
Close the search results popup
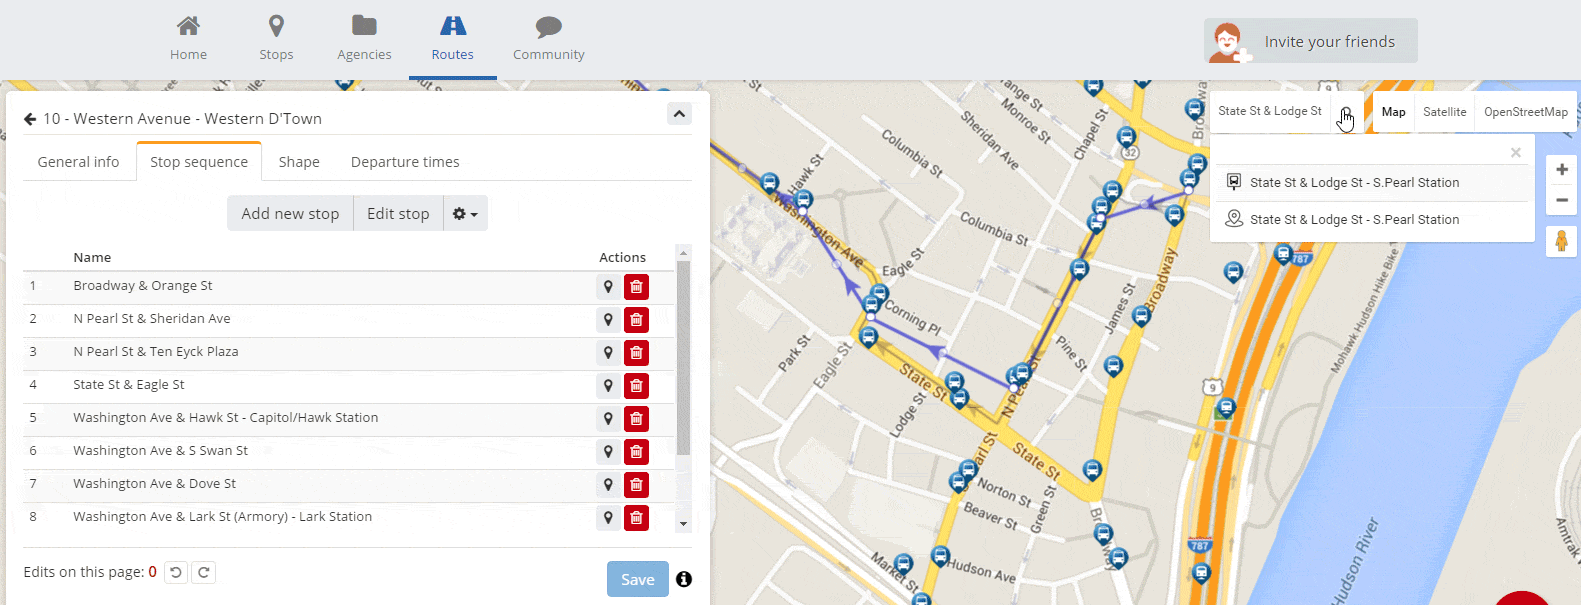[1516, 153]
